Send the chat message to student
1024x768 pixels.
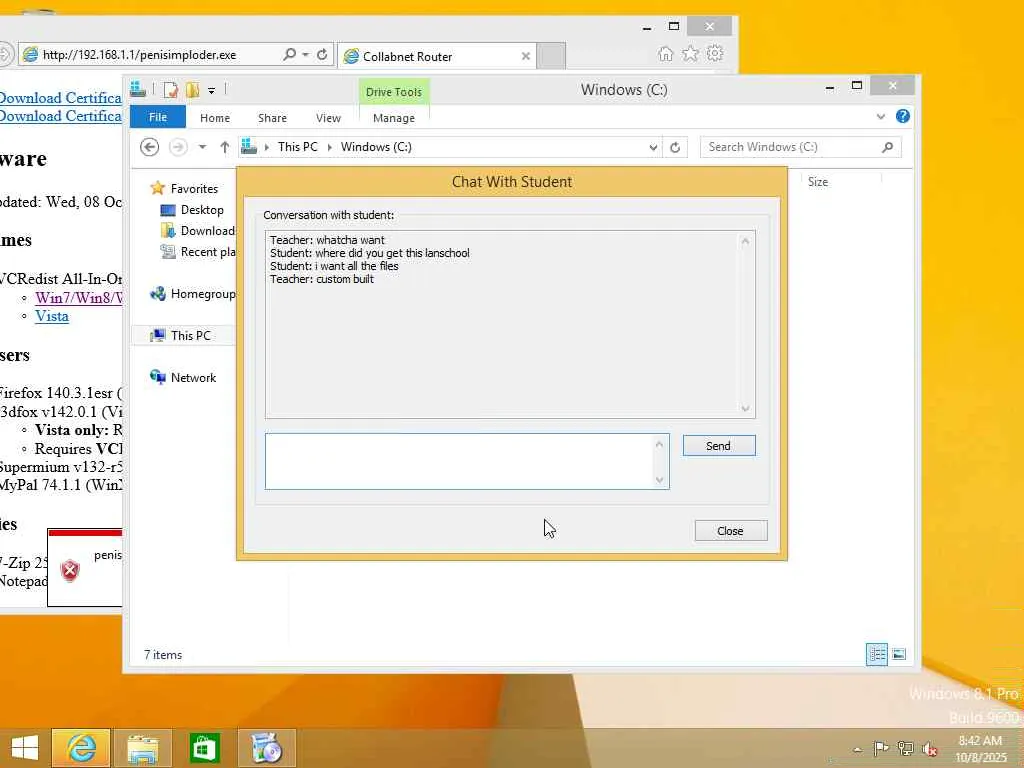coord(719,446)
